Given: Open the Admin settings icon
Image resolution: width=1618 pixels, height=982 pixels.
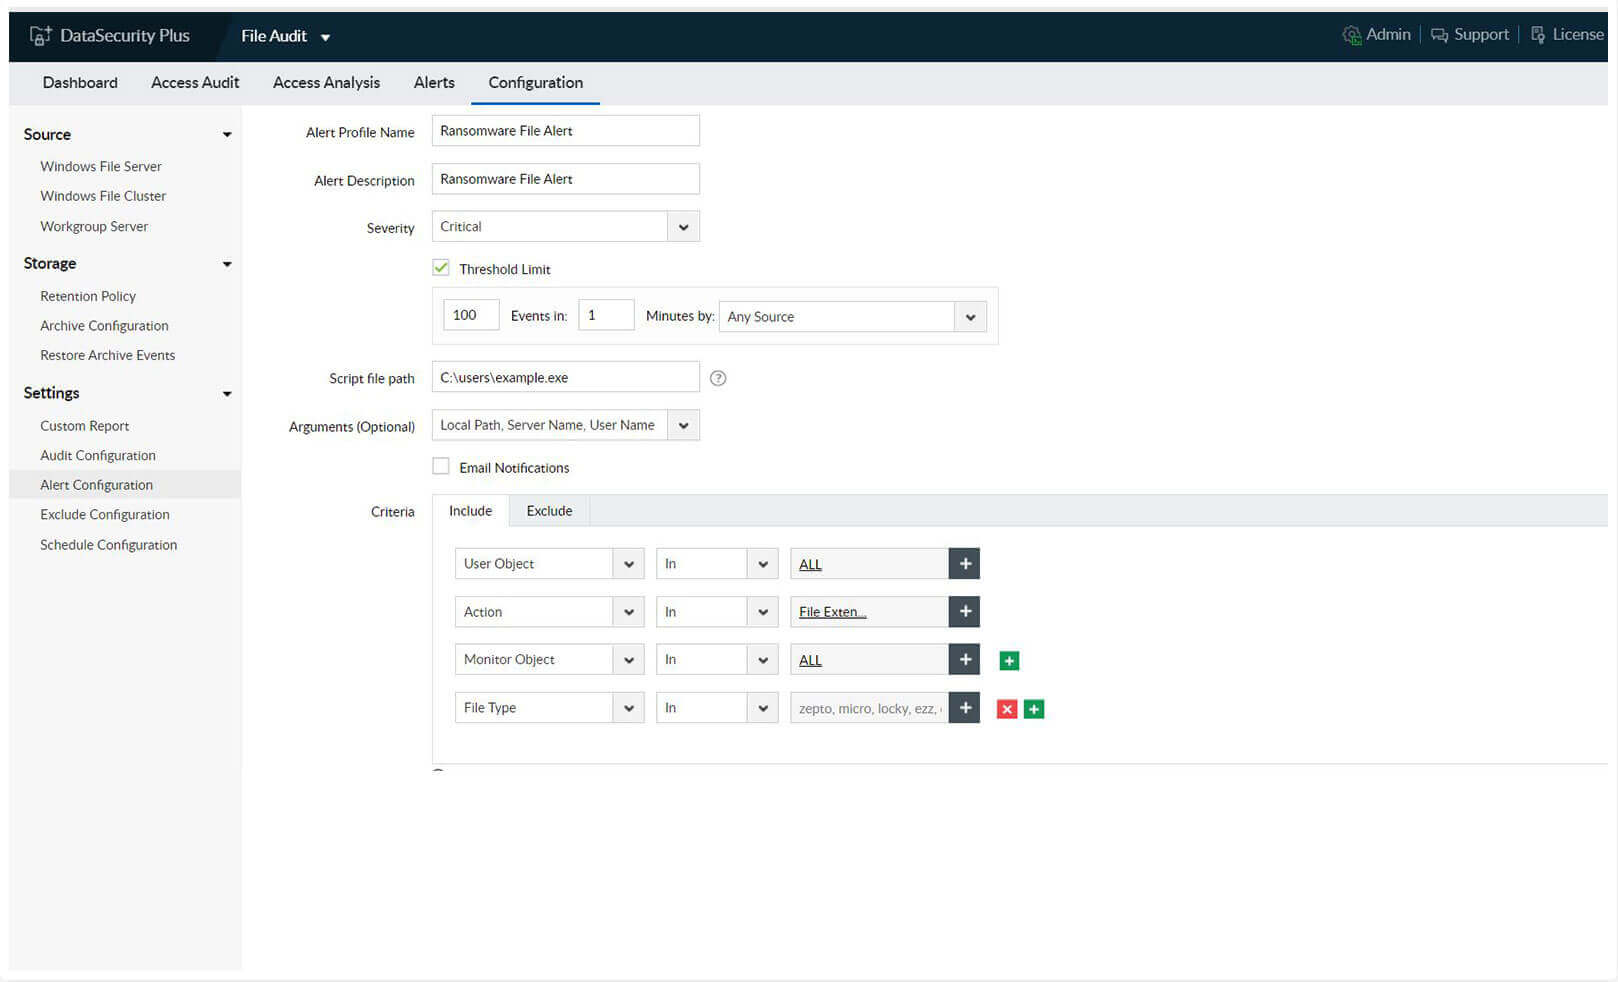Looking at the screenshot, I should [x=1352, y=34].
